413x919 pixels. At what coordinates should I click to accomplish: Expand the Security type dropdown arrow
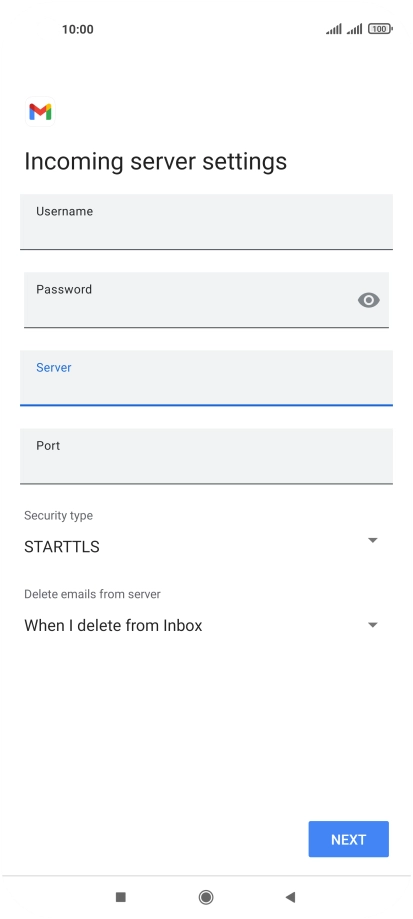[x=373, y=540]
